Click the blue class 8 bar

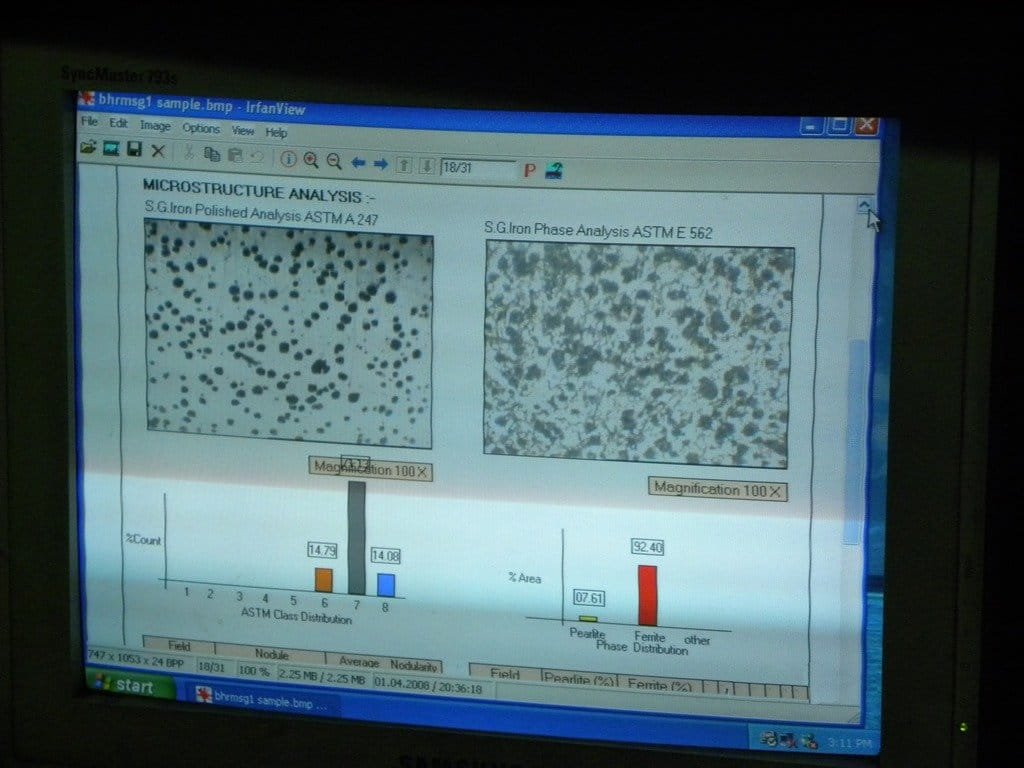click(386, 584)
